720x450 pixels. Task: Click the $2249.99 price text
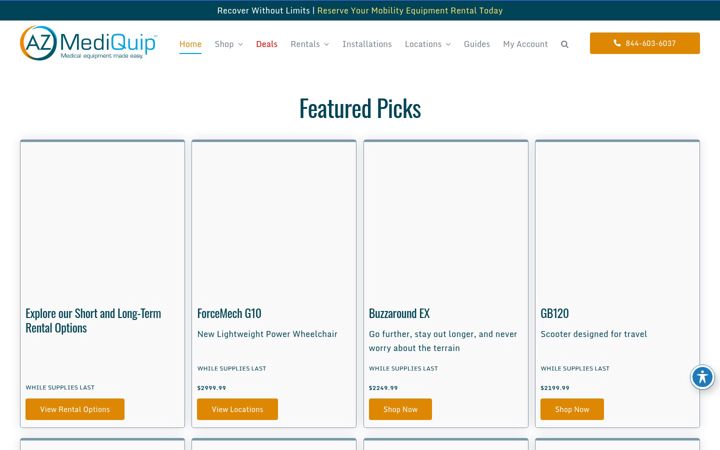[383, 388]
